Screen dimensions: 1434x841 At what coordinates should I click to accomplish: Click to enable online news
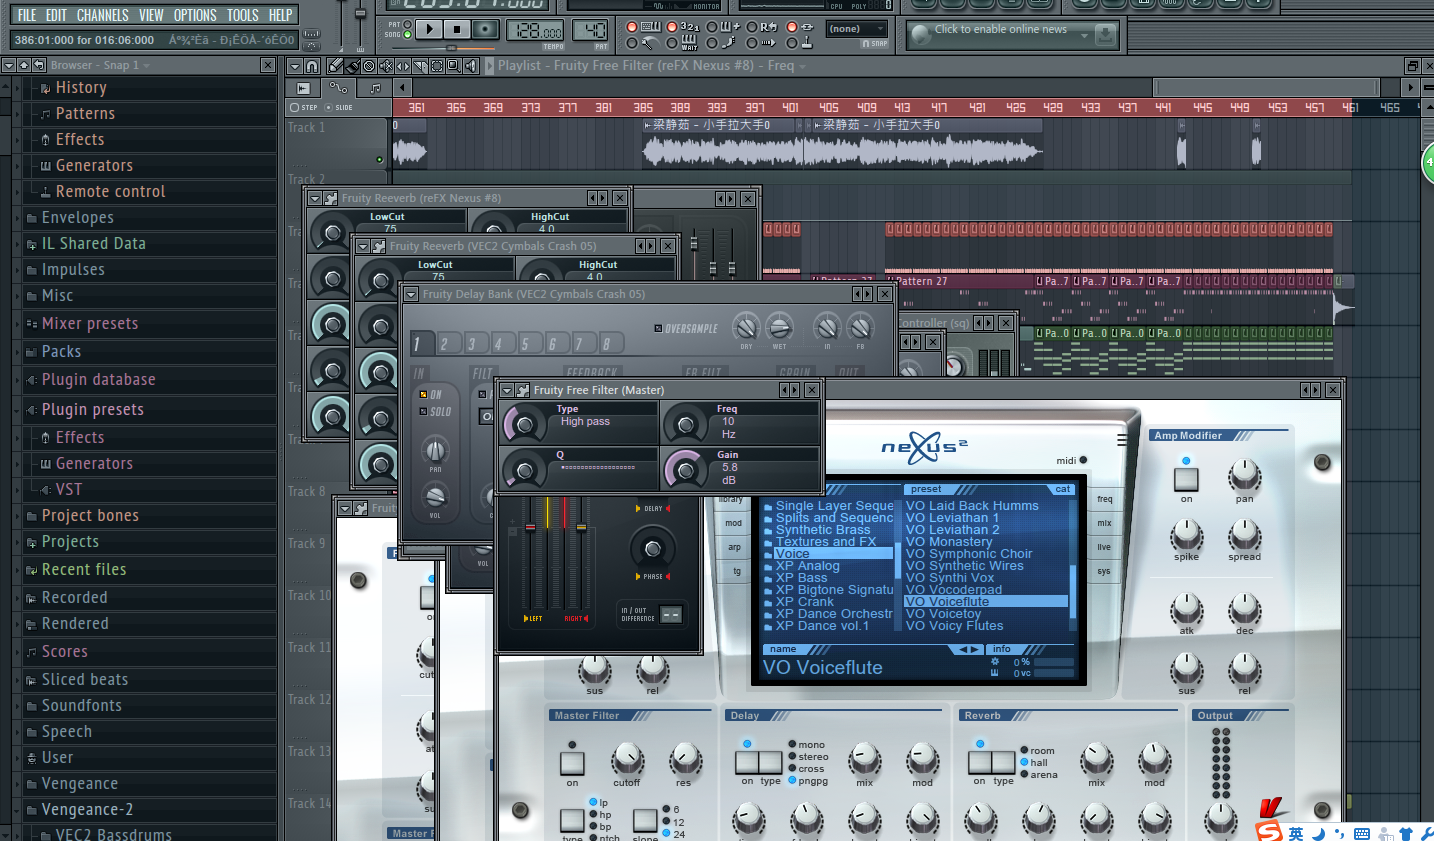[x=1000, y=30]
